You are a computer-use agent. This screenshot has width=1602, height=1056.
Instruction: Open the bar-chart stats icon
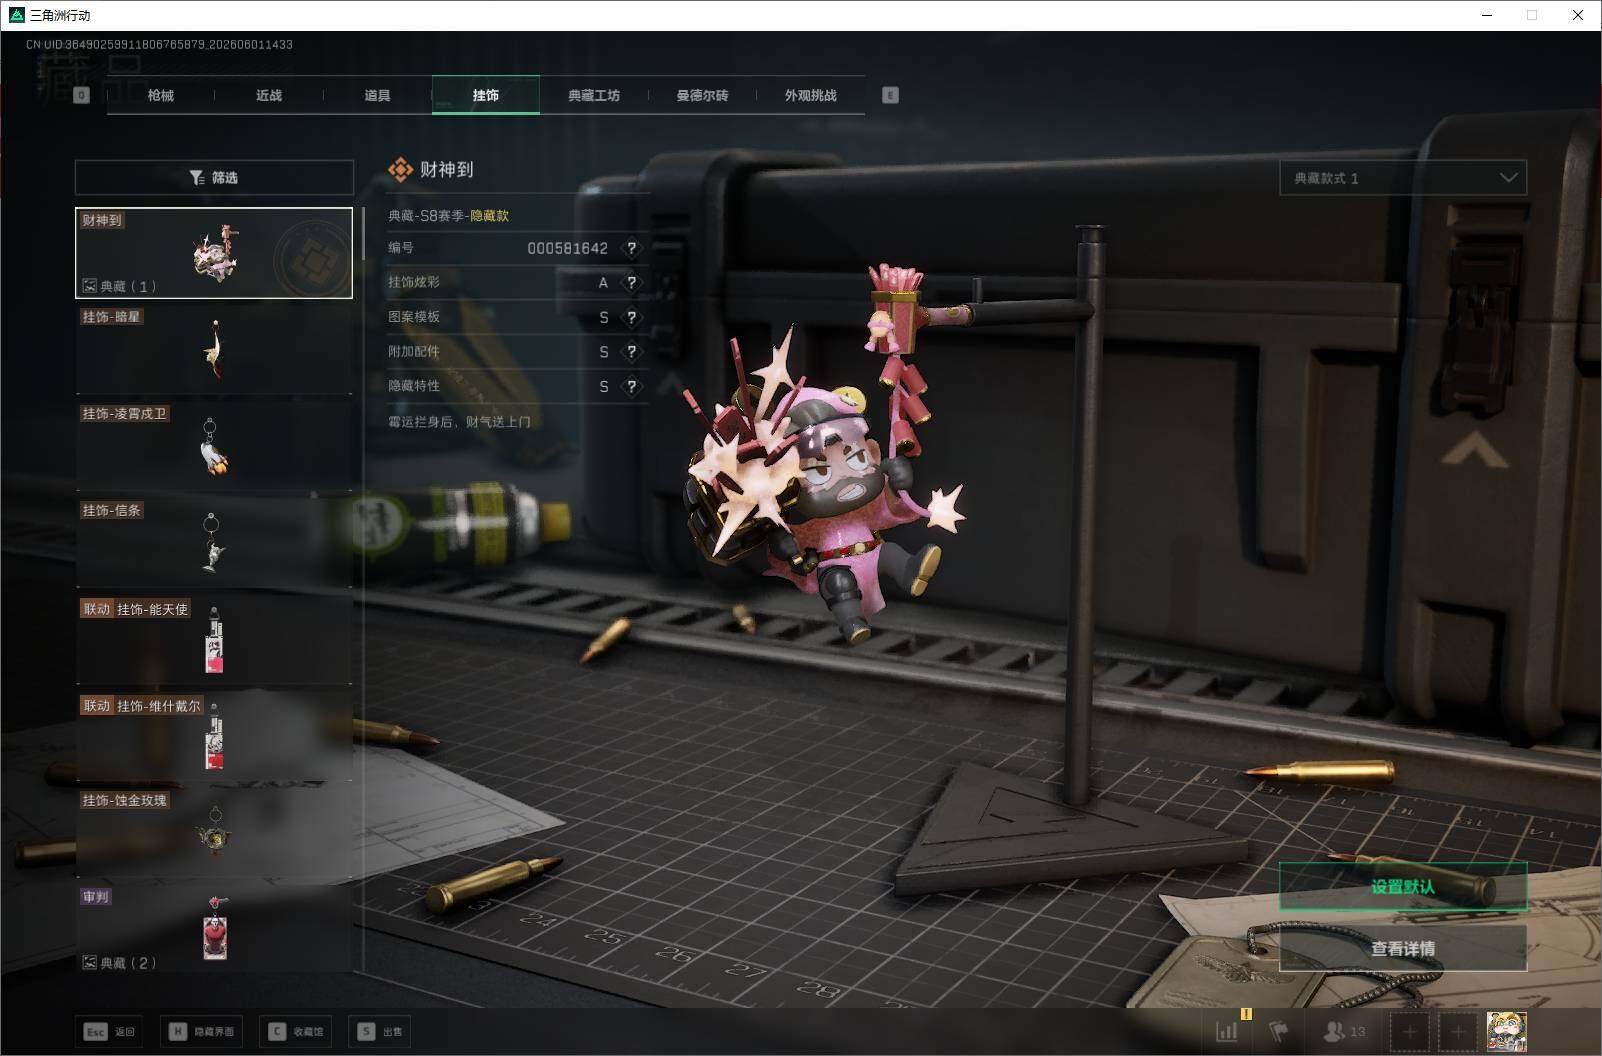click(x=1227, y=1031)
